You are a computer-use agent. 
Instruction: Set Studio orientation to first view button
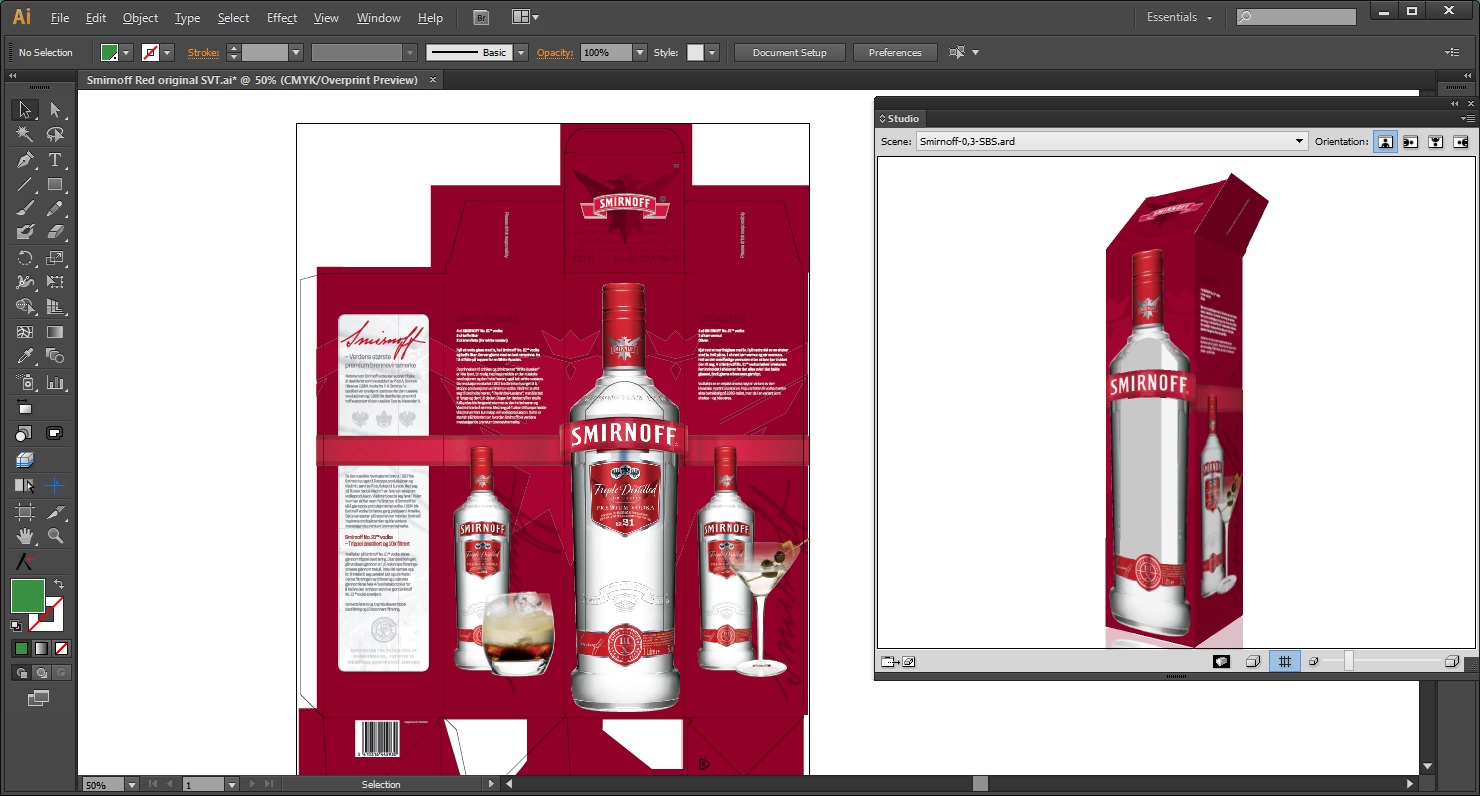click(x=1385, y=142)
